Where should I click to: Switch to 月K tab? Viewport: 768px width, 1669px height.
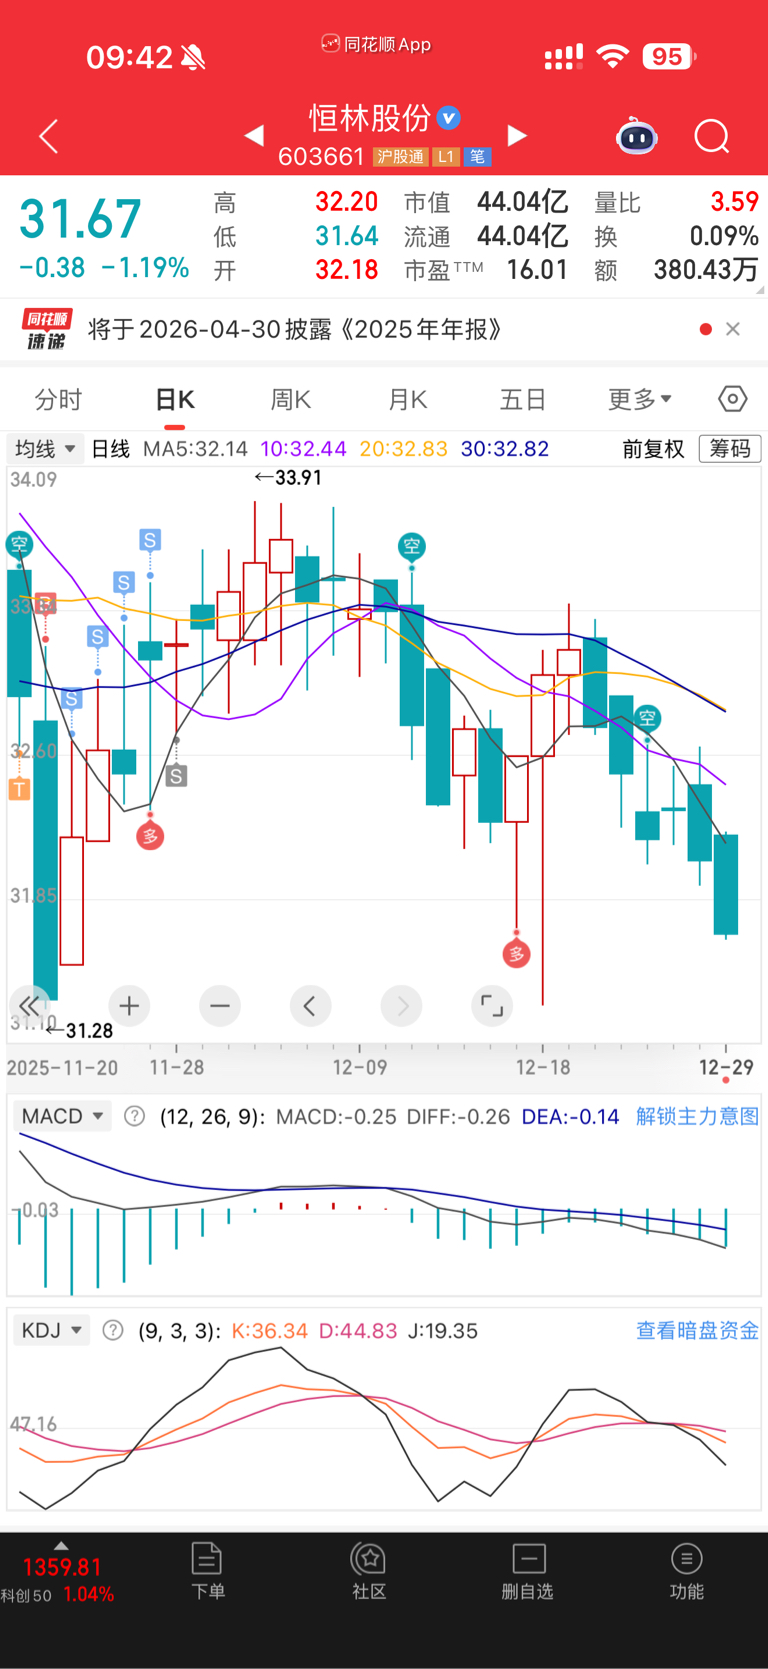tap(408, 399)
